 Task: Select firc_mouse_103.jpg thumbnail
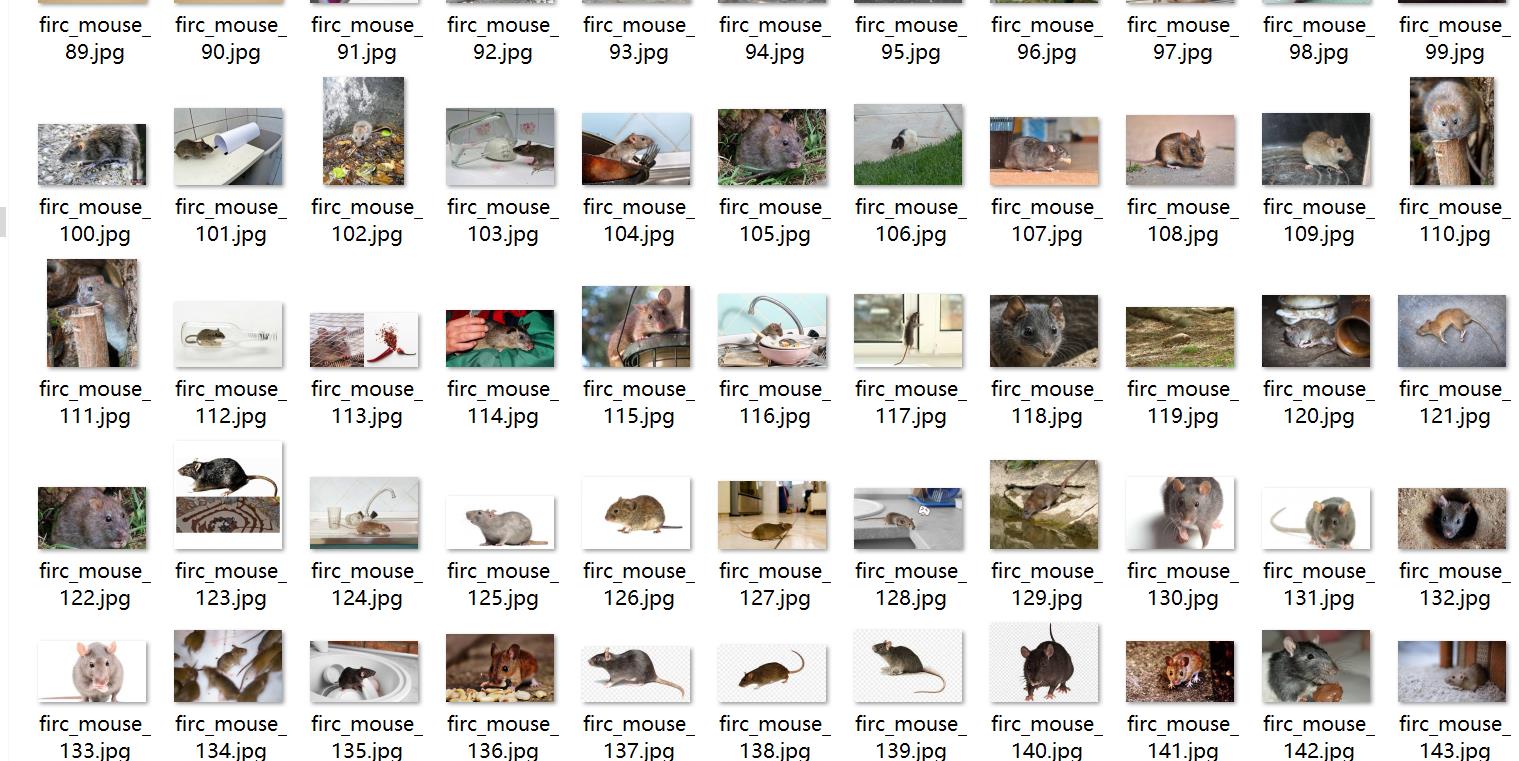pyautogui.click(x=500, y=147)
